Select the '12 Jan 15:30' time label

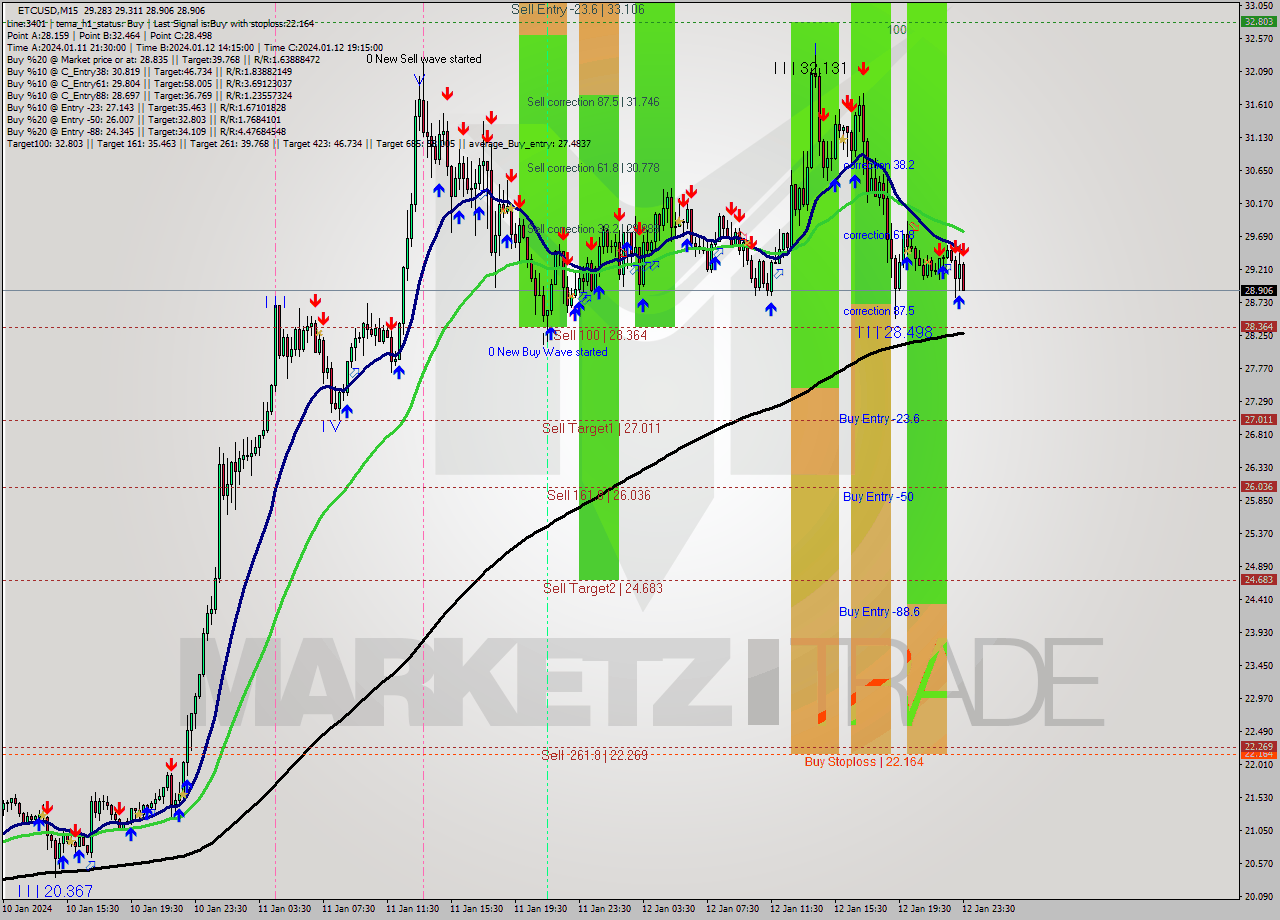(860, 909)
